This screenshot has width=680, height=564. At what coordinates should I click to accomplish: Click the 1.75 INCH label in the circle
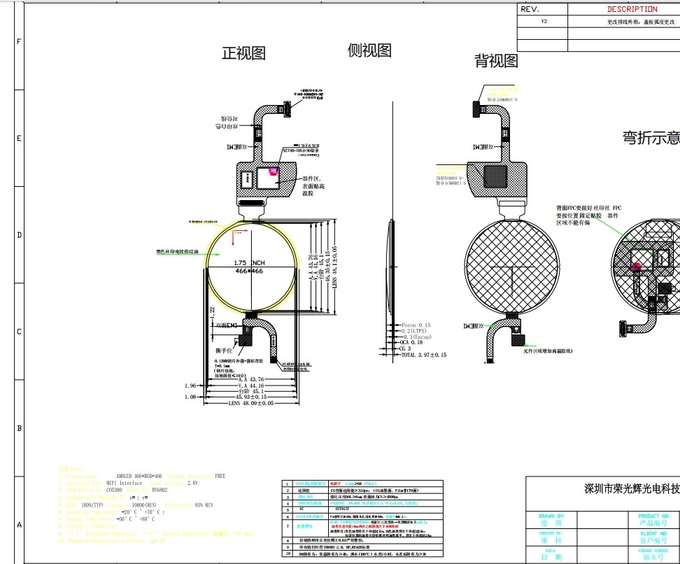coord(249,263)
